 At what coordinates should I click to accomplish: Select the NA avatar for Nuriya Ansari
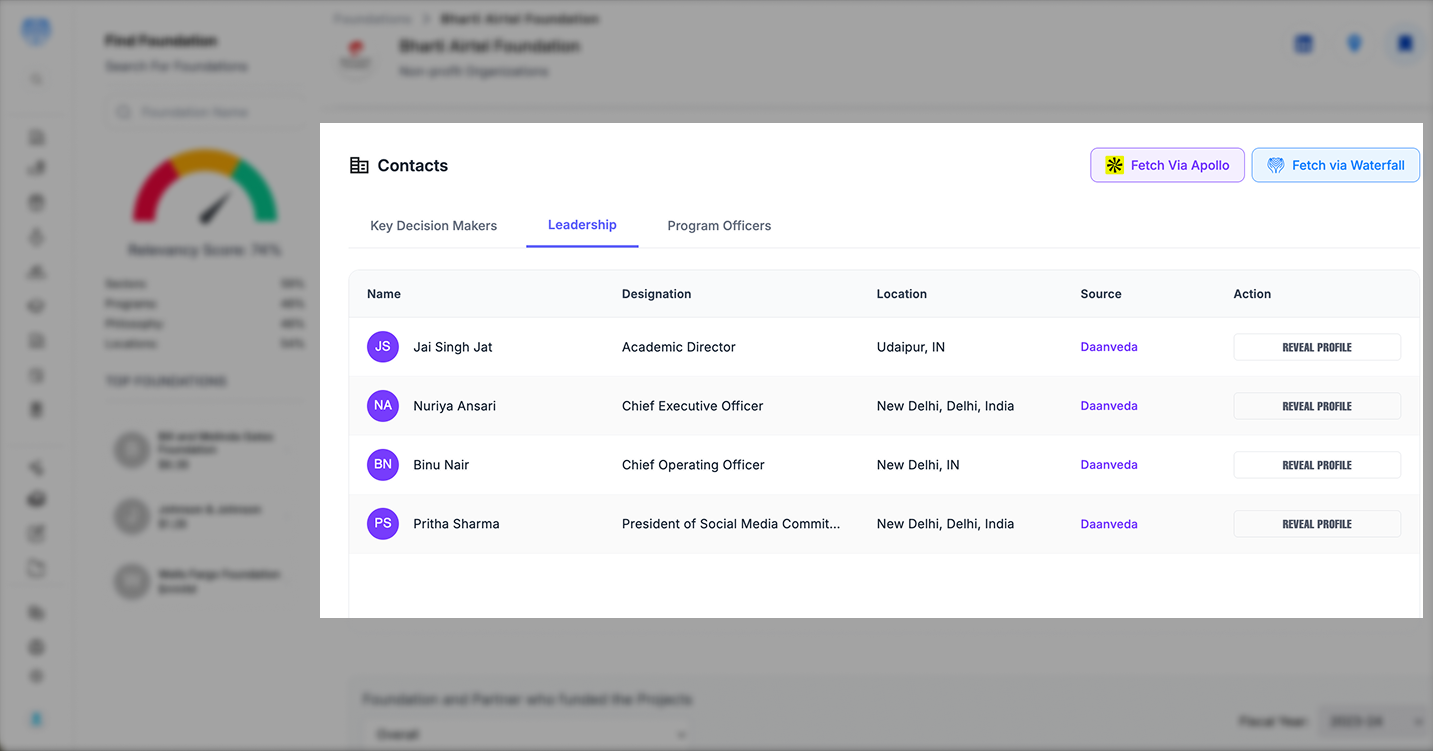[x=383, y=406]
